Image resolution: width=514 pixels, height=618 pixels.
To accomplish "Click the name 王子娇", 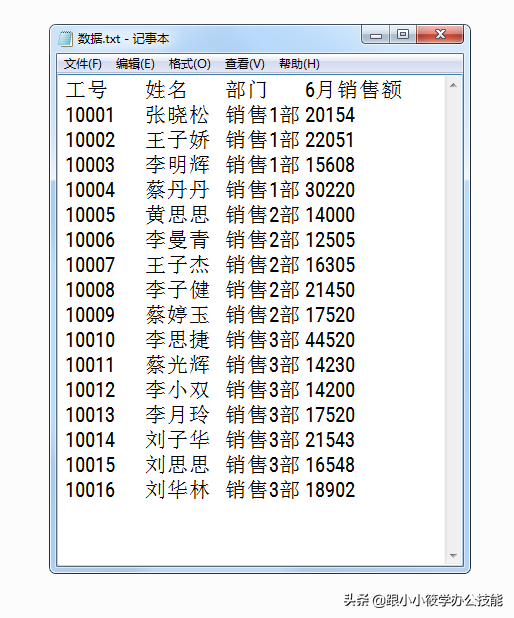I will 177,140.
